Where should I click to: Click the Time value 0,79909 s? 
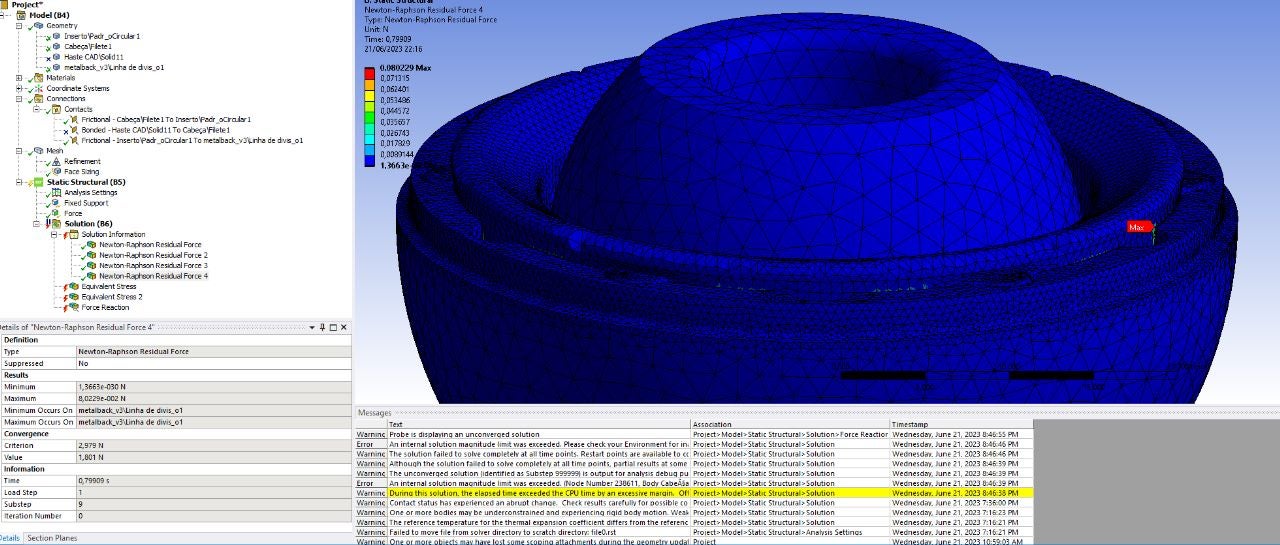(x=213, y=480)
